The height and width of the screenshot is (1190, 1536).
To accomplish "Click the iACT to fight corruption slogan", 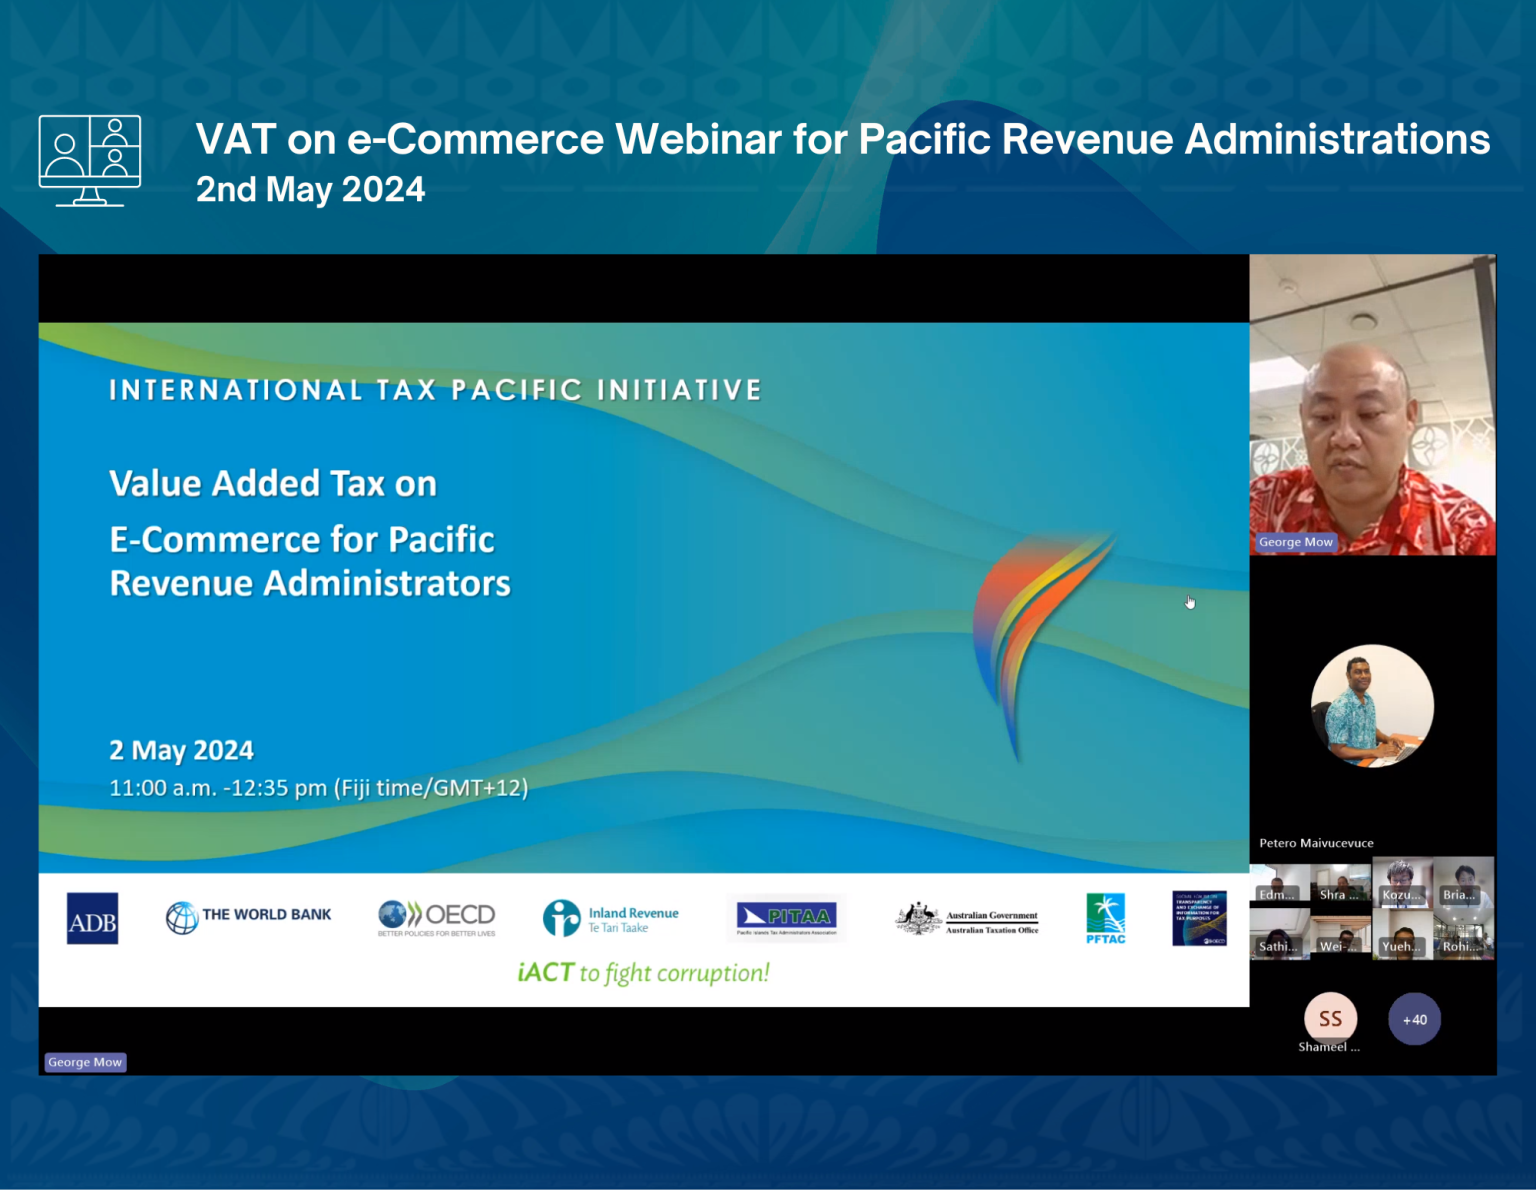I will [x=643, y=971].
